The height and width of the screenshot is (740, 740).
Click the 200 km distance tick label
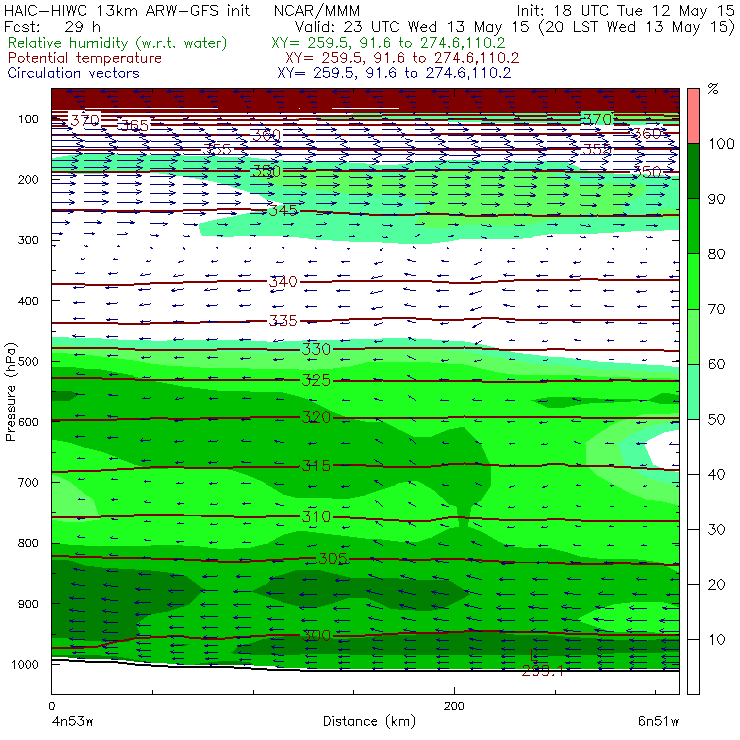(x=454, y=706)
